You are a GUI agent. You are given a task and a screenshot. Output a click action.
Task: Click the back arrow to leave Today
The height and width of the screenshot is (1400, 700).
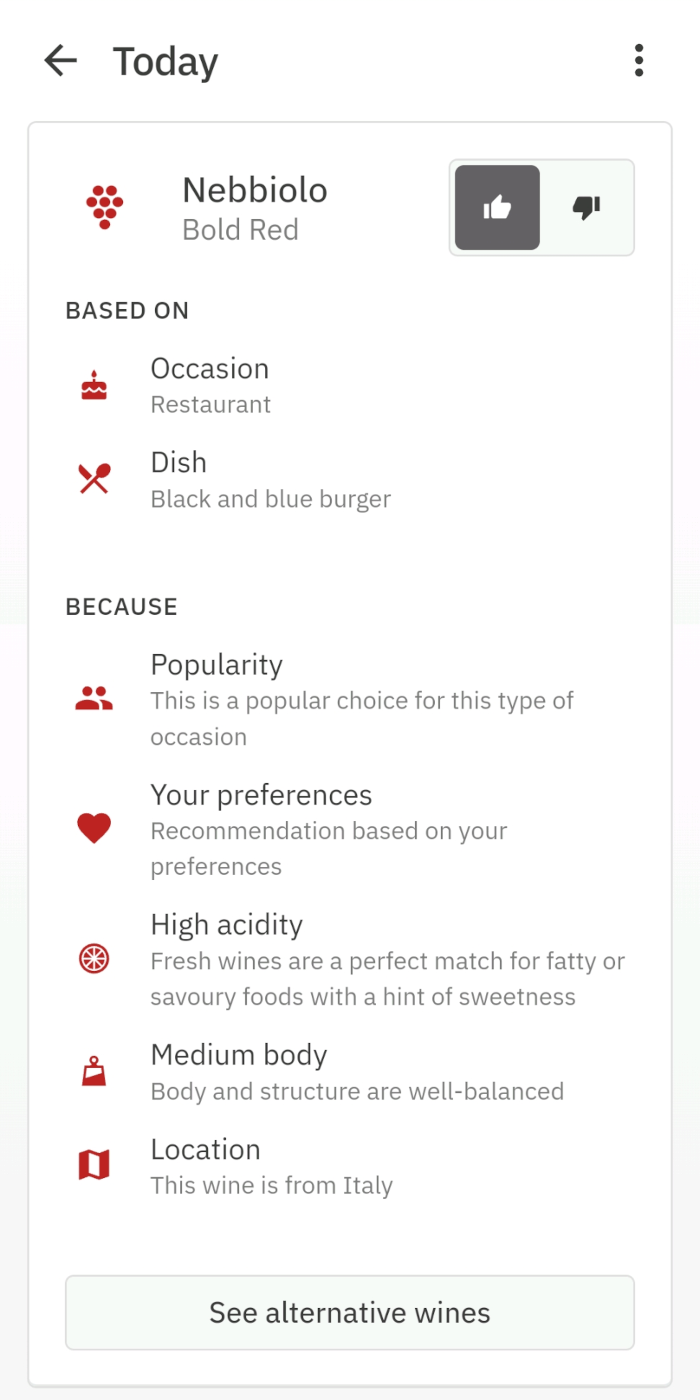point(60,60)
